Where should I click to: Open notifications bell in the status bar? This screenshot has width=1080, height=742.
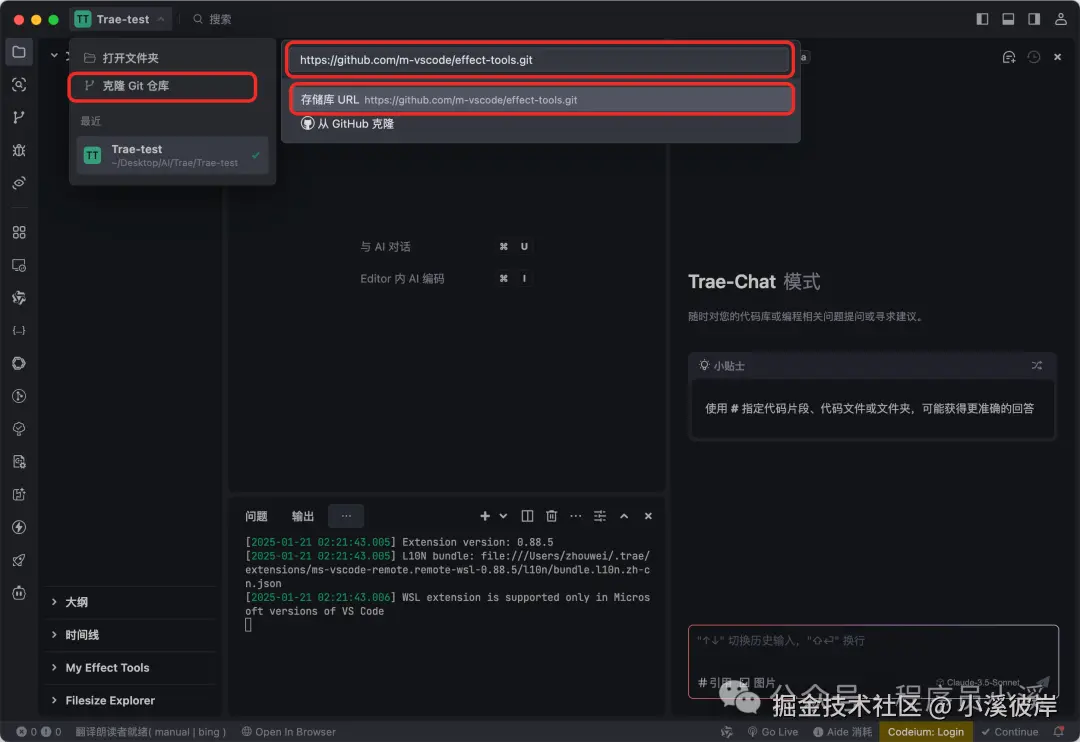(x=1059, y=732)
